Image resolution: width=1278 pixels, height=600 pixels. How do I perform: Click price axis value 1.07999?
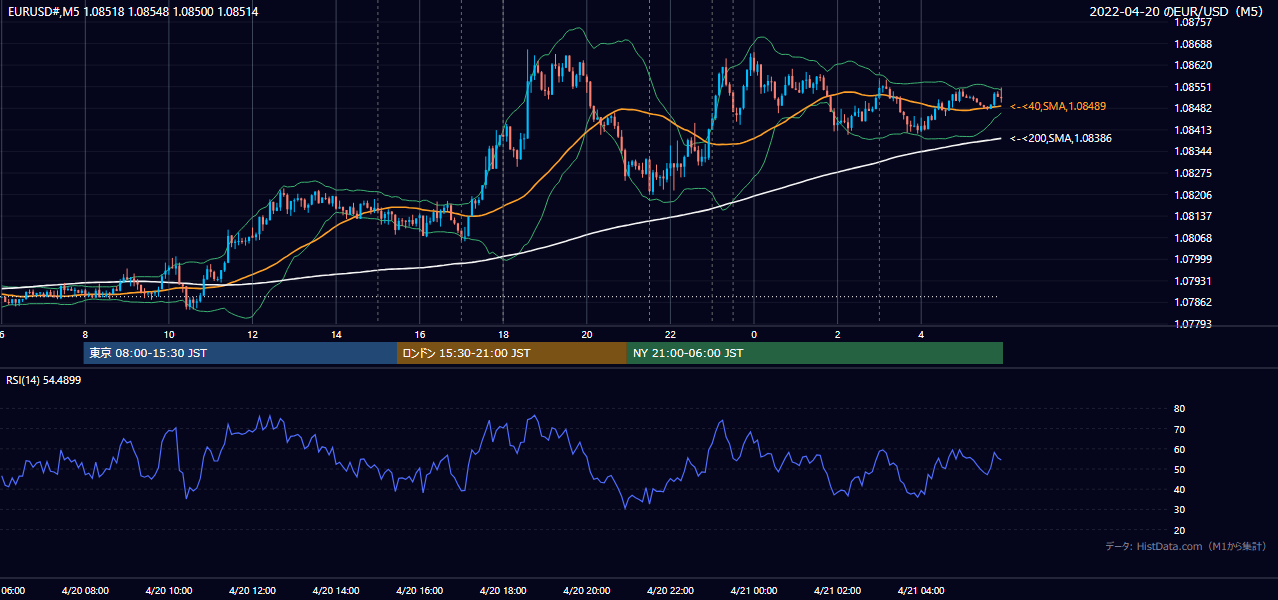[x=1193, y=259]
